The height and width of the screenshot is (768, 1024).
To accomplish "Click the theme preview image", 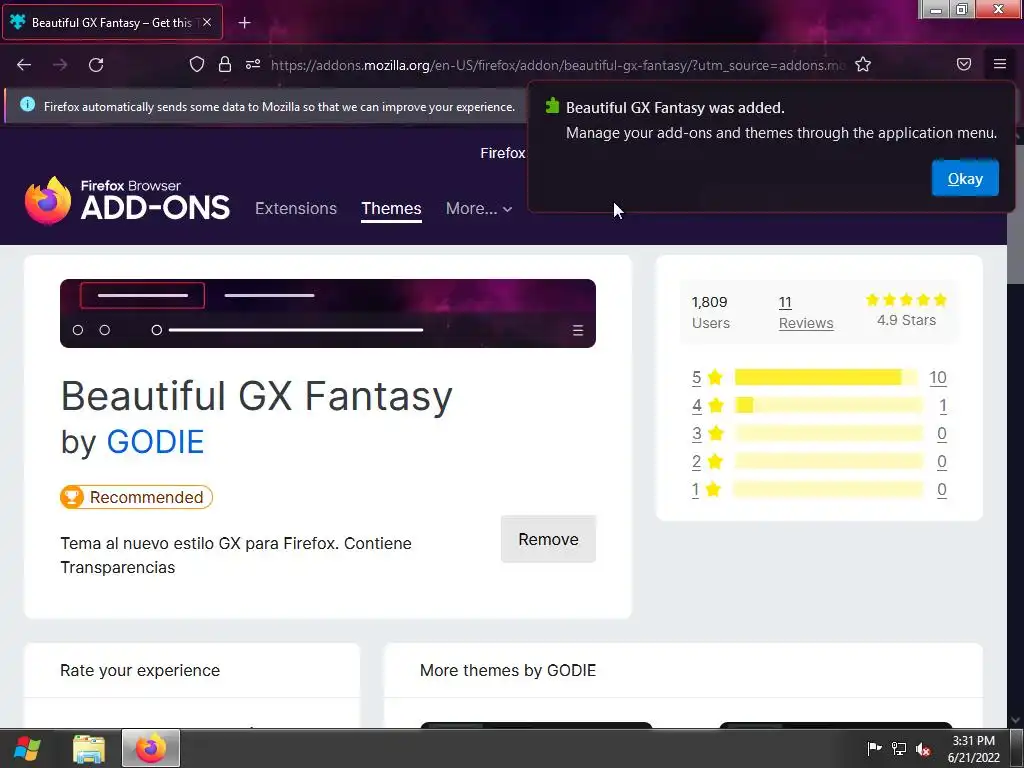I will coord(328,313).
